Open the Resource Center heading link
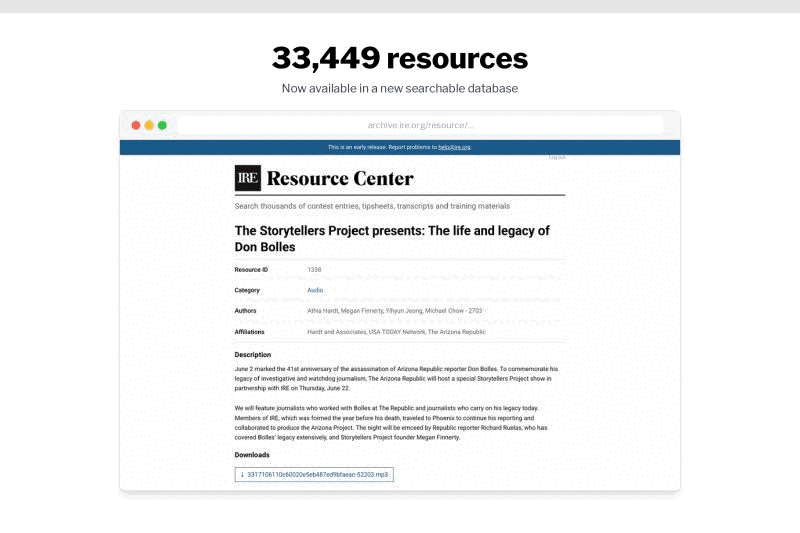Screen dimensions: 800x533 340,179
